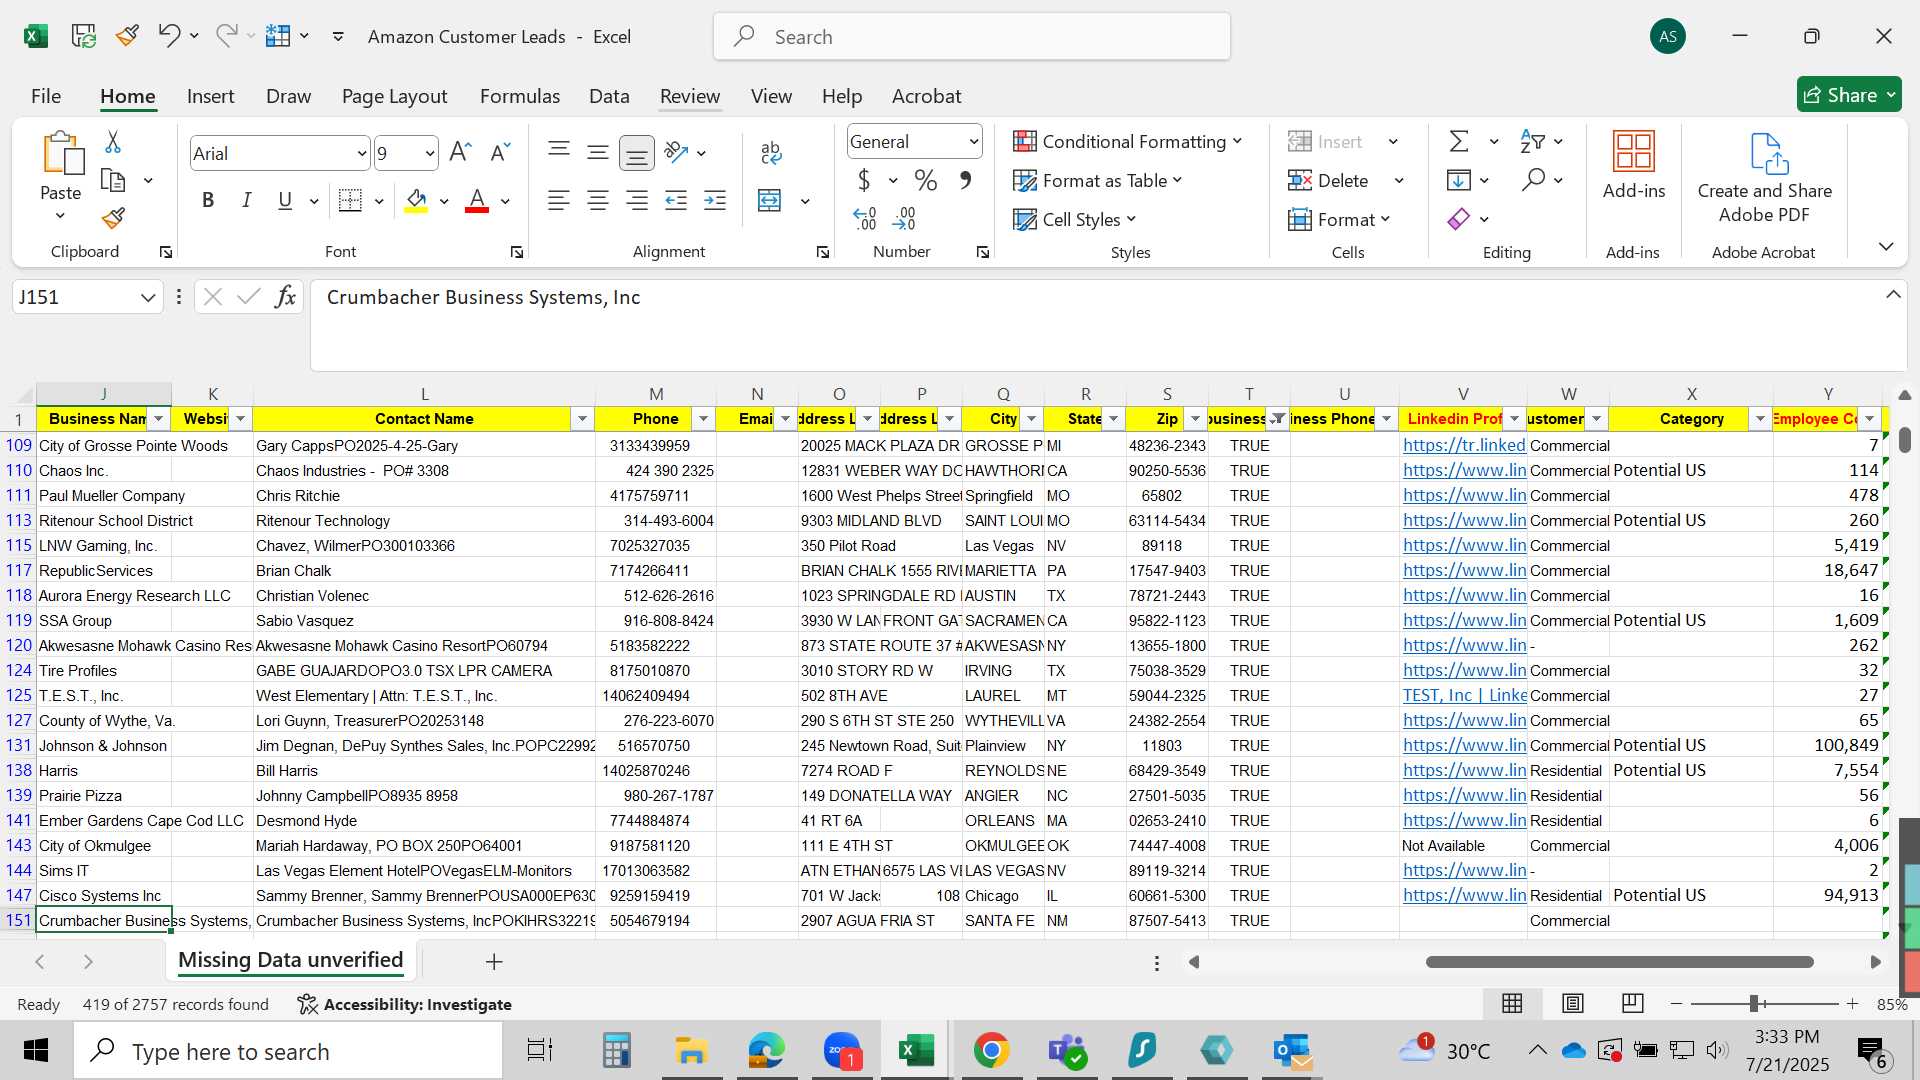Viewport: 1920px width, 1080px height.
Task: Click the Wrap Text icon
Action: pyautogui.click(x=771, y=152)
